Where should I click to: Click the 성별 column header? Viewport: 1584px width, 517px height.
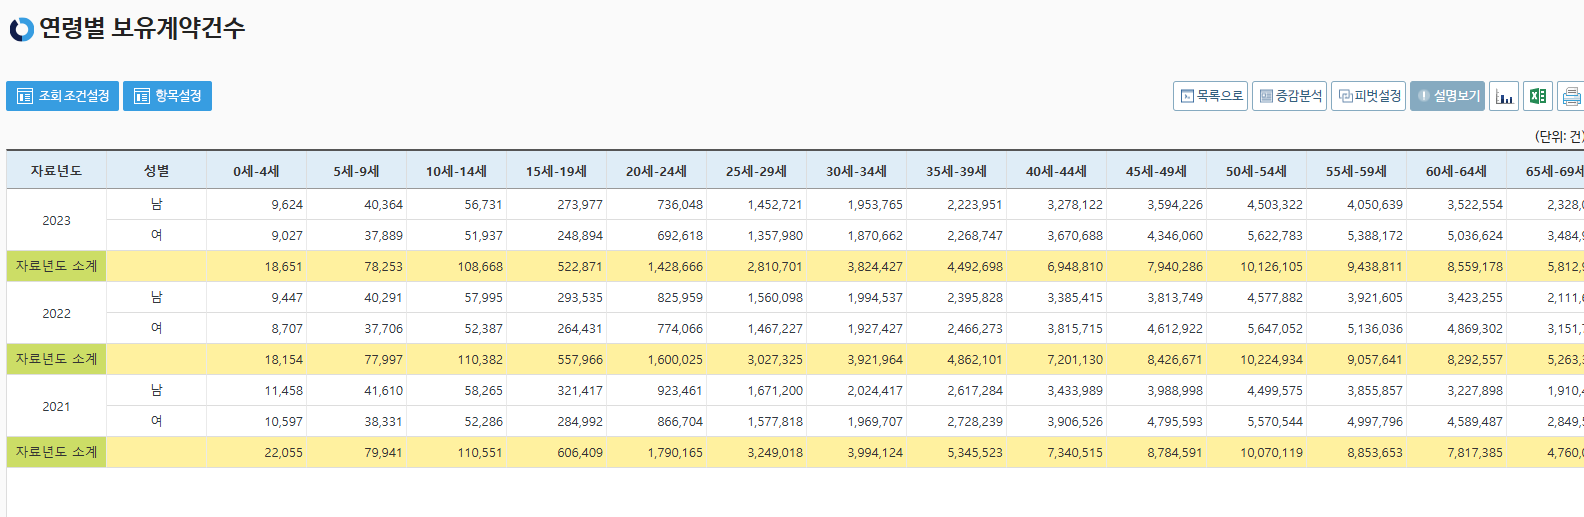click(x=156, y=171)
